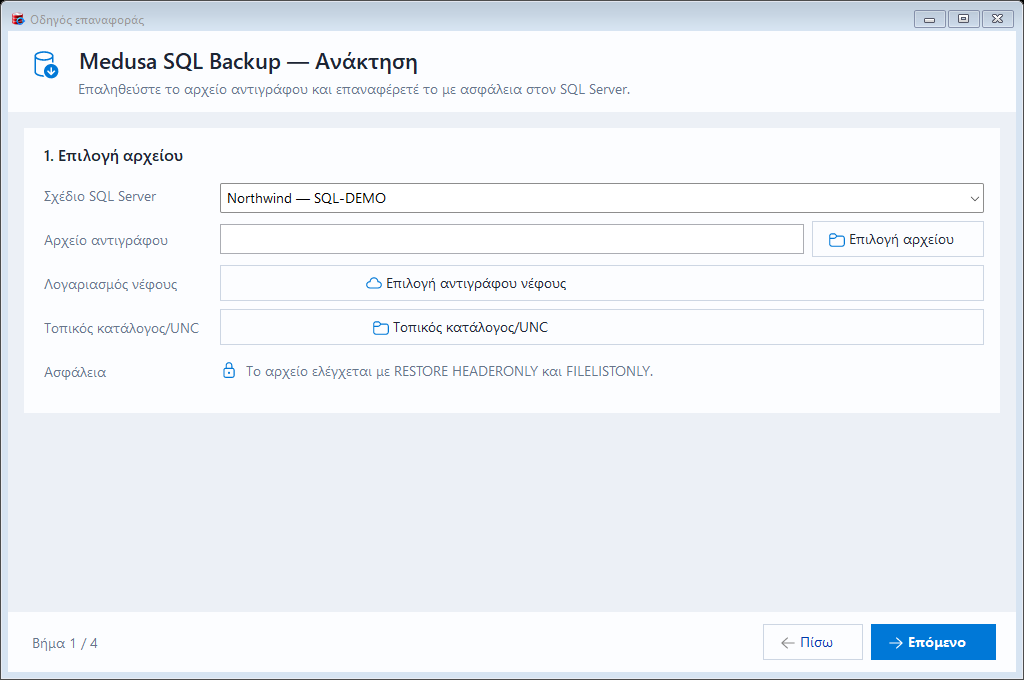Click the 'Ασφάλεια' label
This screenshot has height=680, width=1024.
[x=75, y=372]
